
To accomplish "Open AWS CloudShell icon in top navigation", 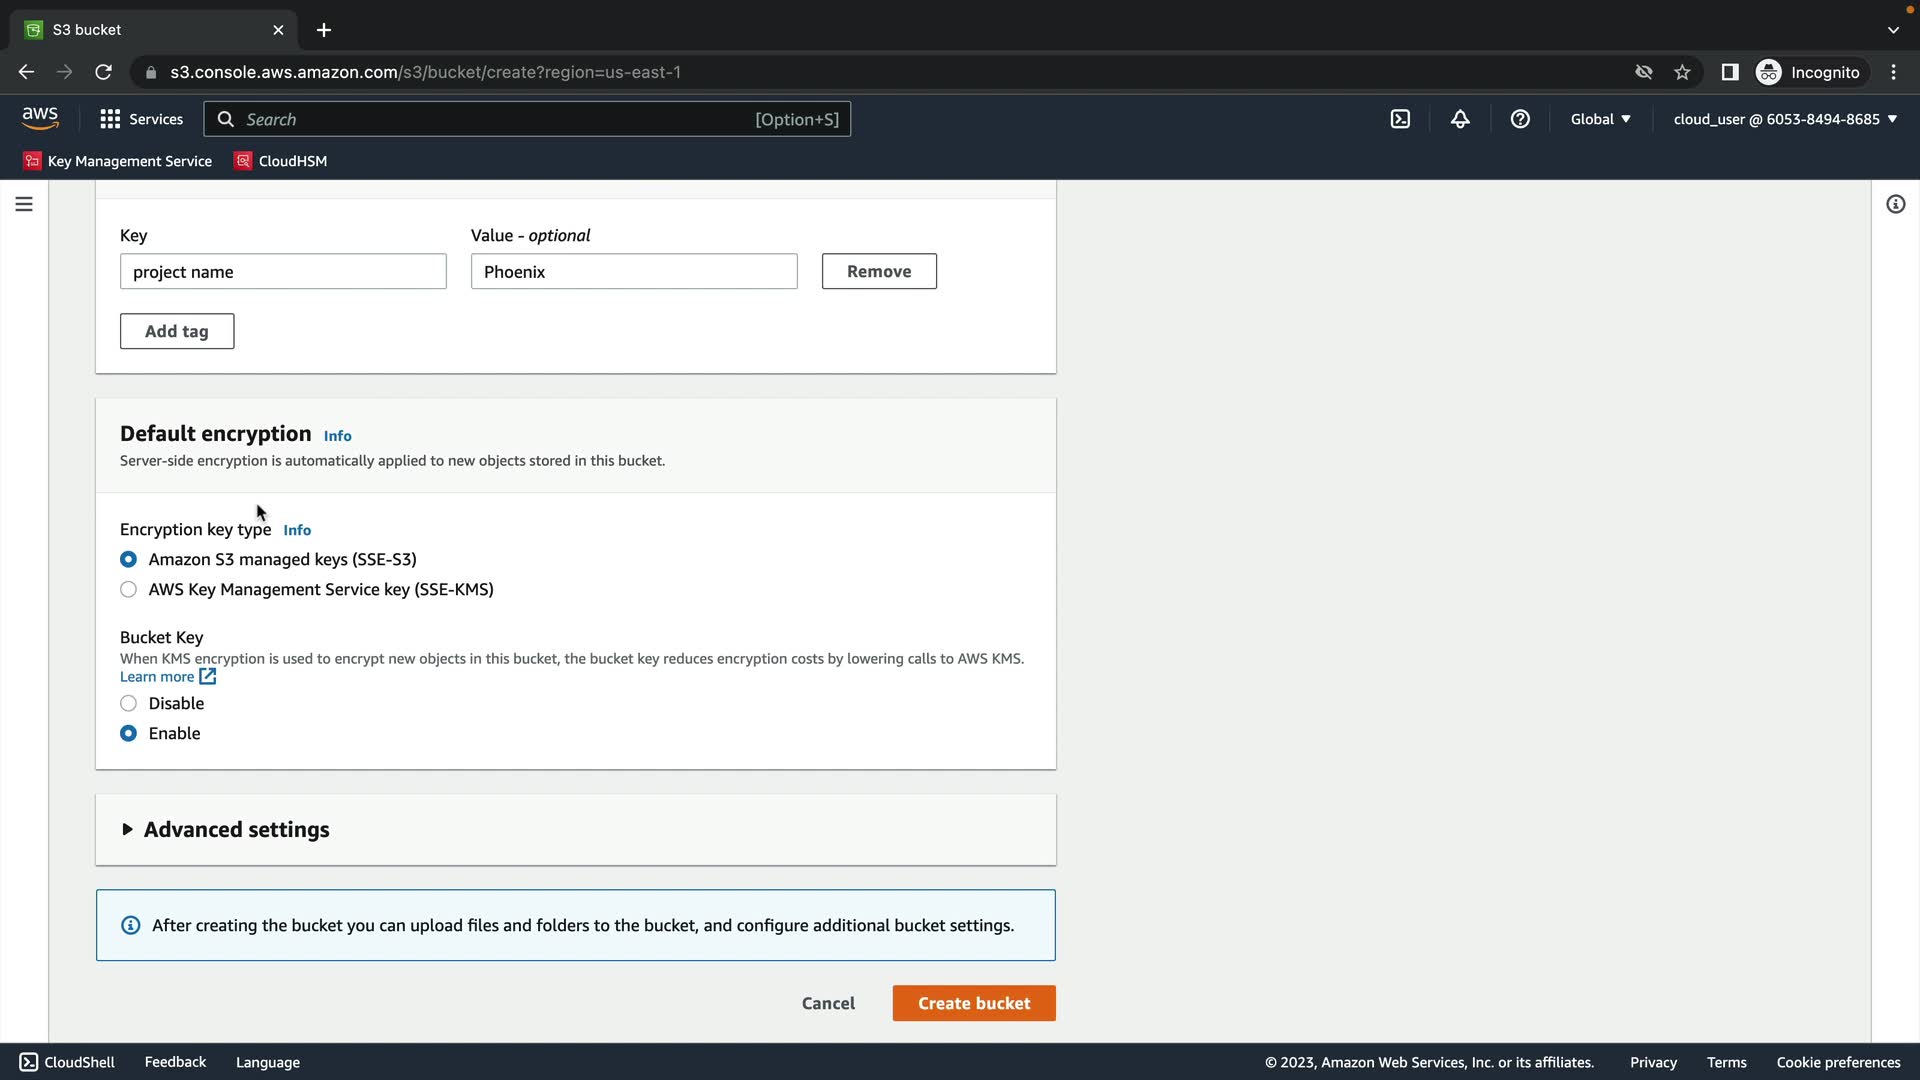I will pos(1400,119).
